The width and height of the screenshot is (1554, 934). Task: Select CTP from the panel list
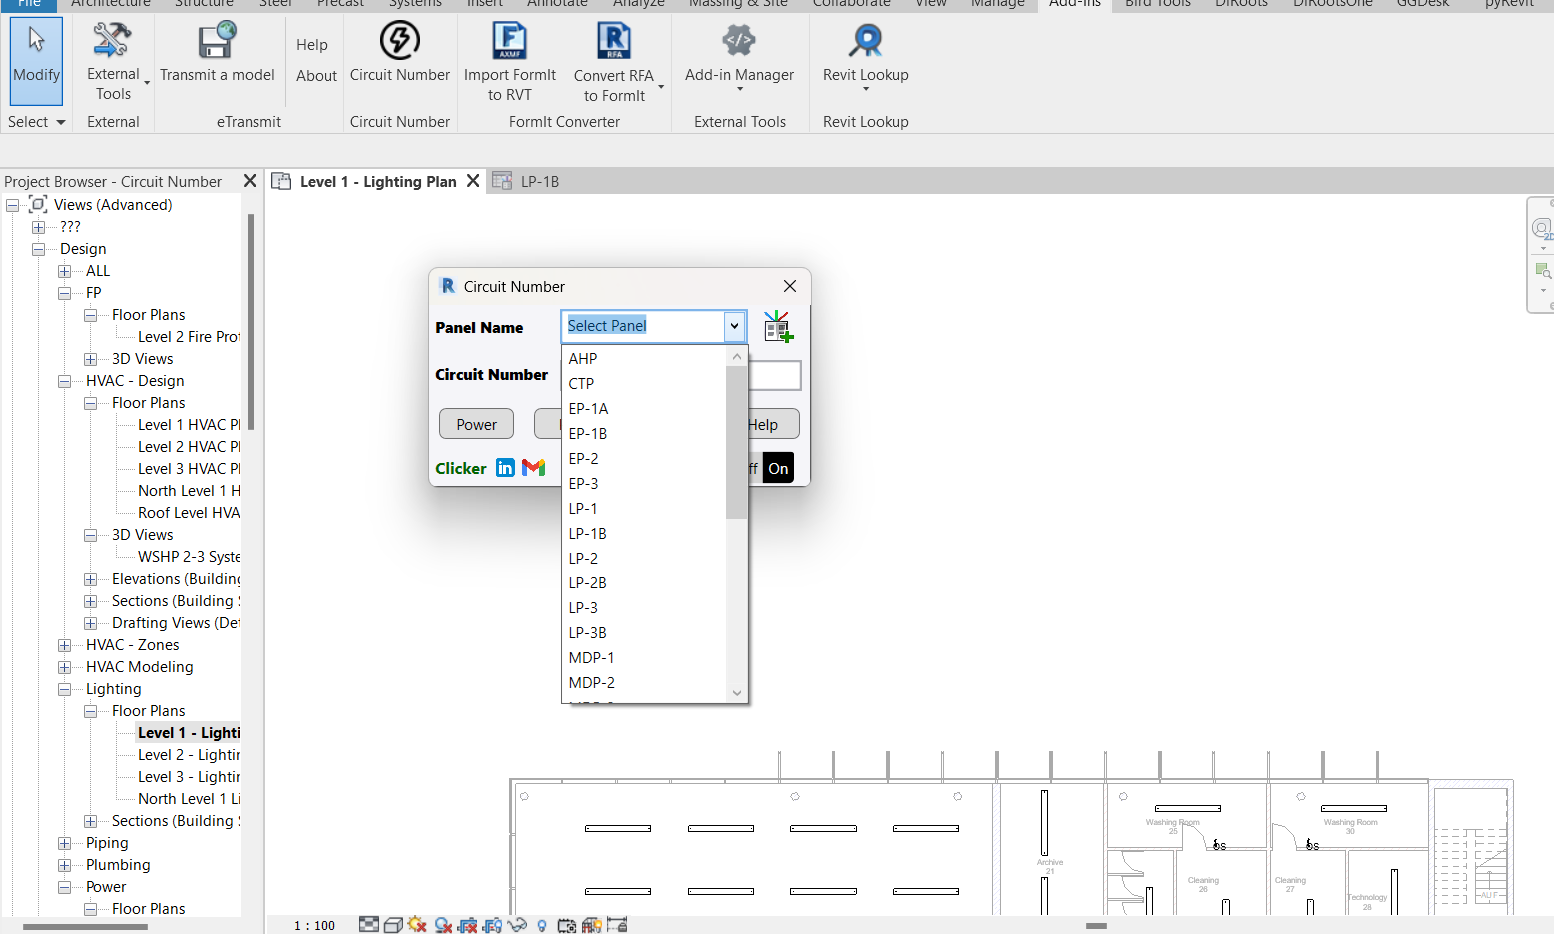pyautogui.click(x=644, y=383)
